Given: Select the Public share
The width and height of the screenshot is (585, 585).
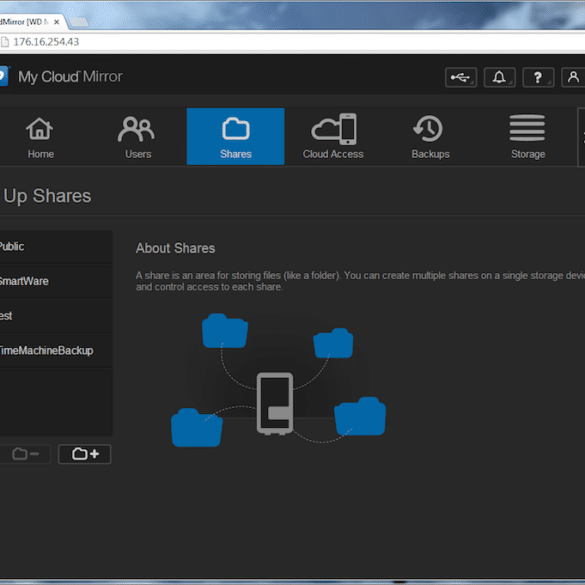Looking at the screenshot, I should [56, 247].
